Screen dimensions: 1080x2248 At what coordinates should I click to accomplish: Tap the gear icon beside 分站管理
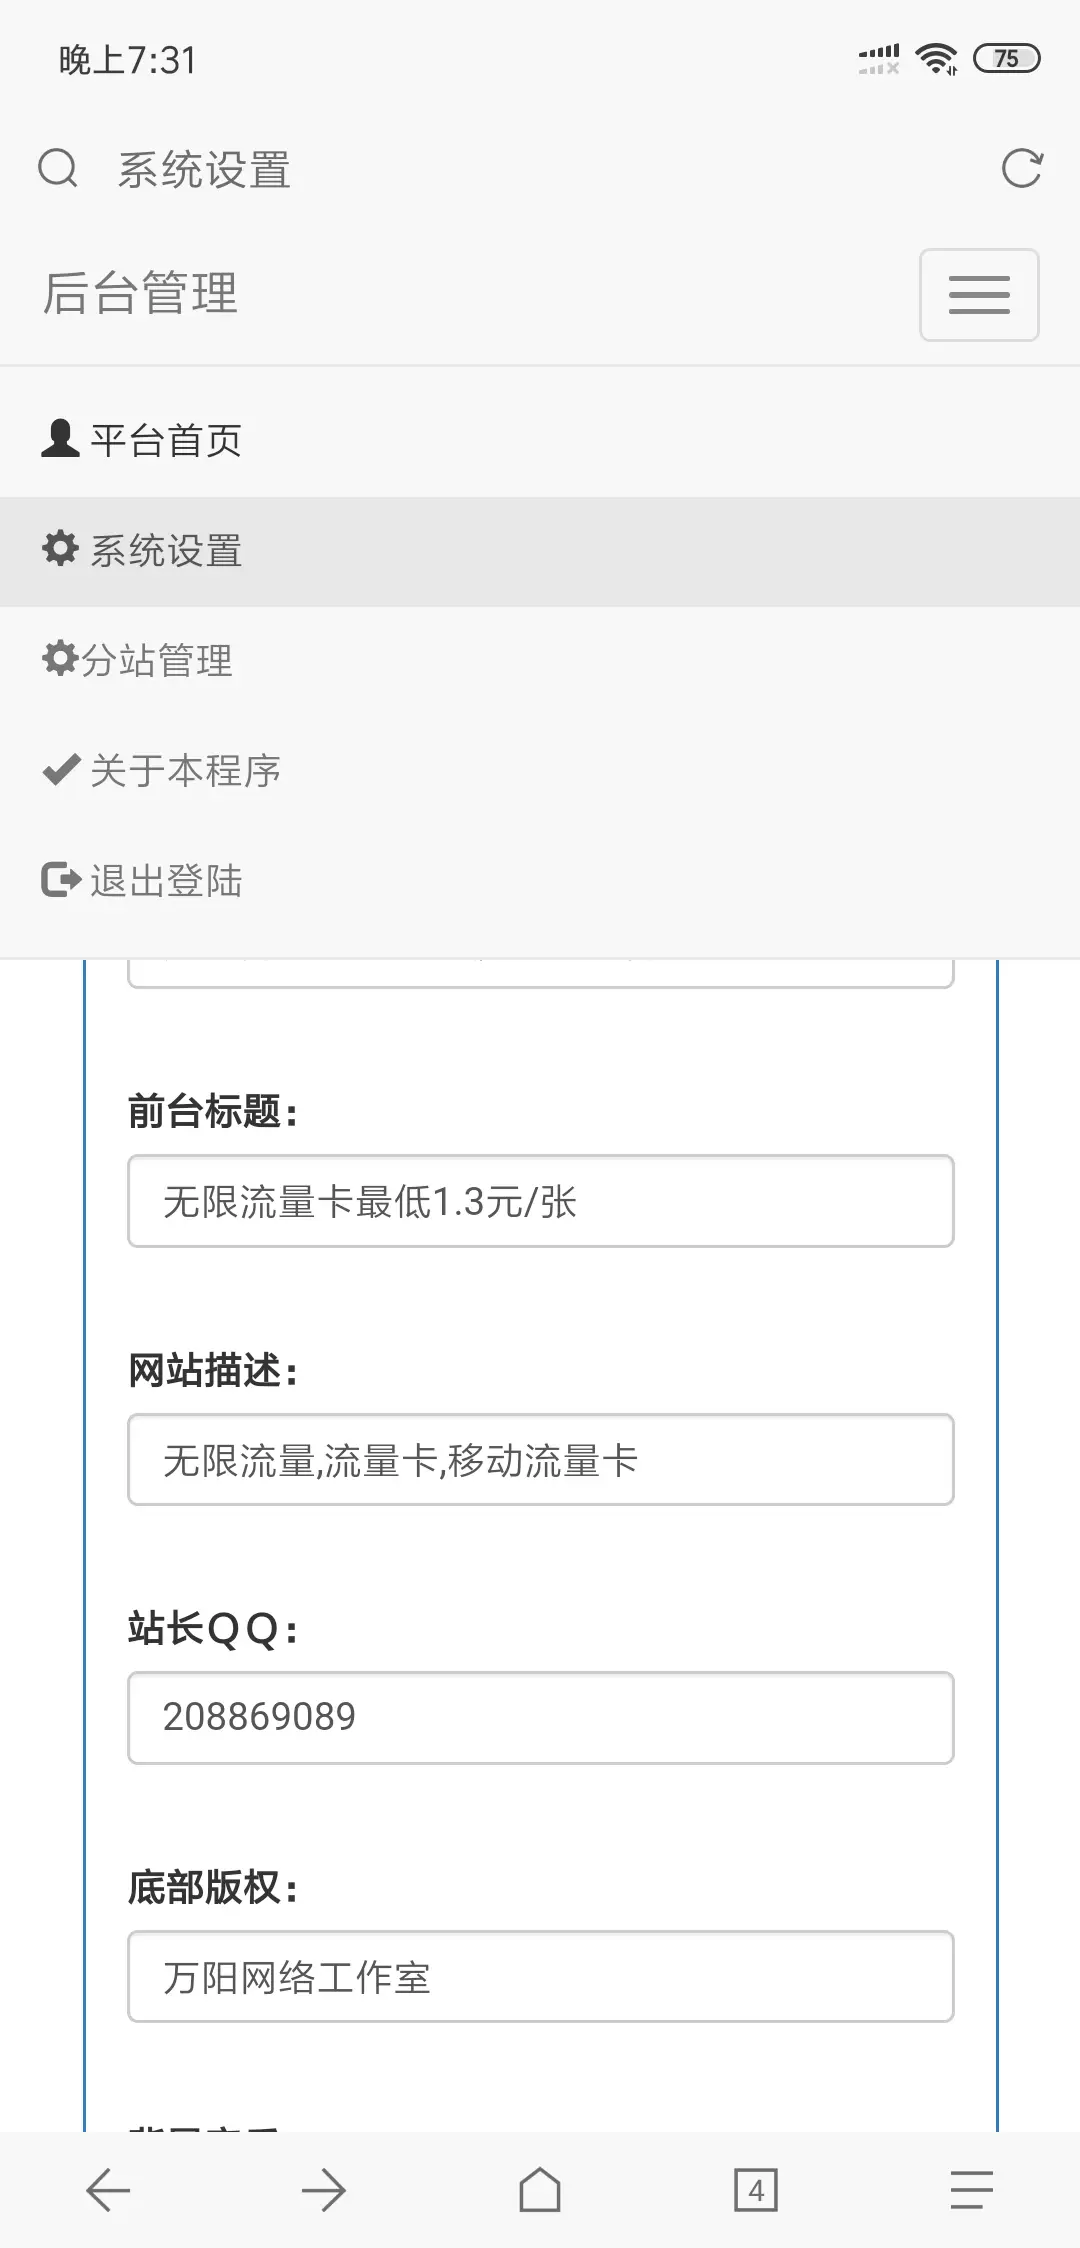pyautogui.click(x=59, y=659)
